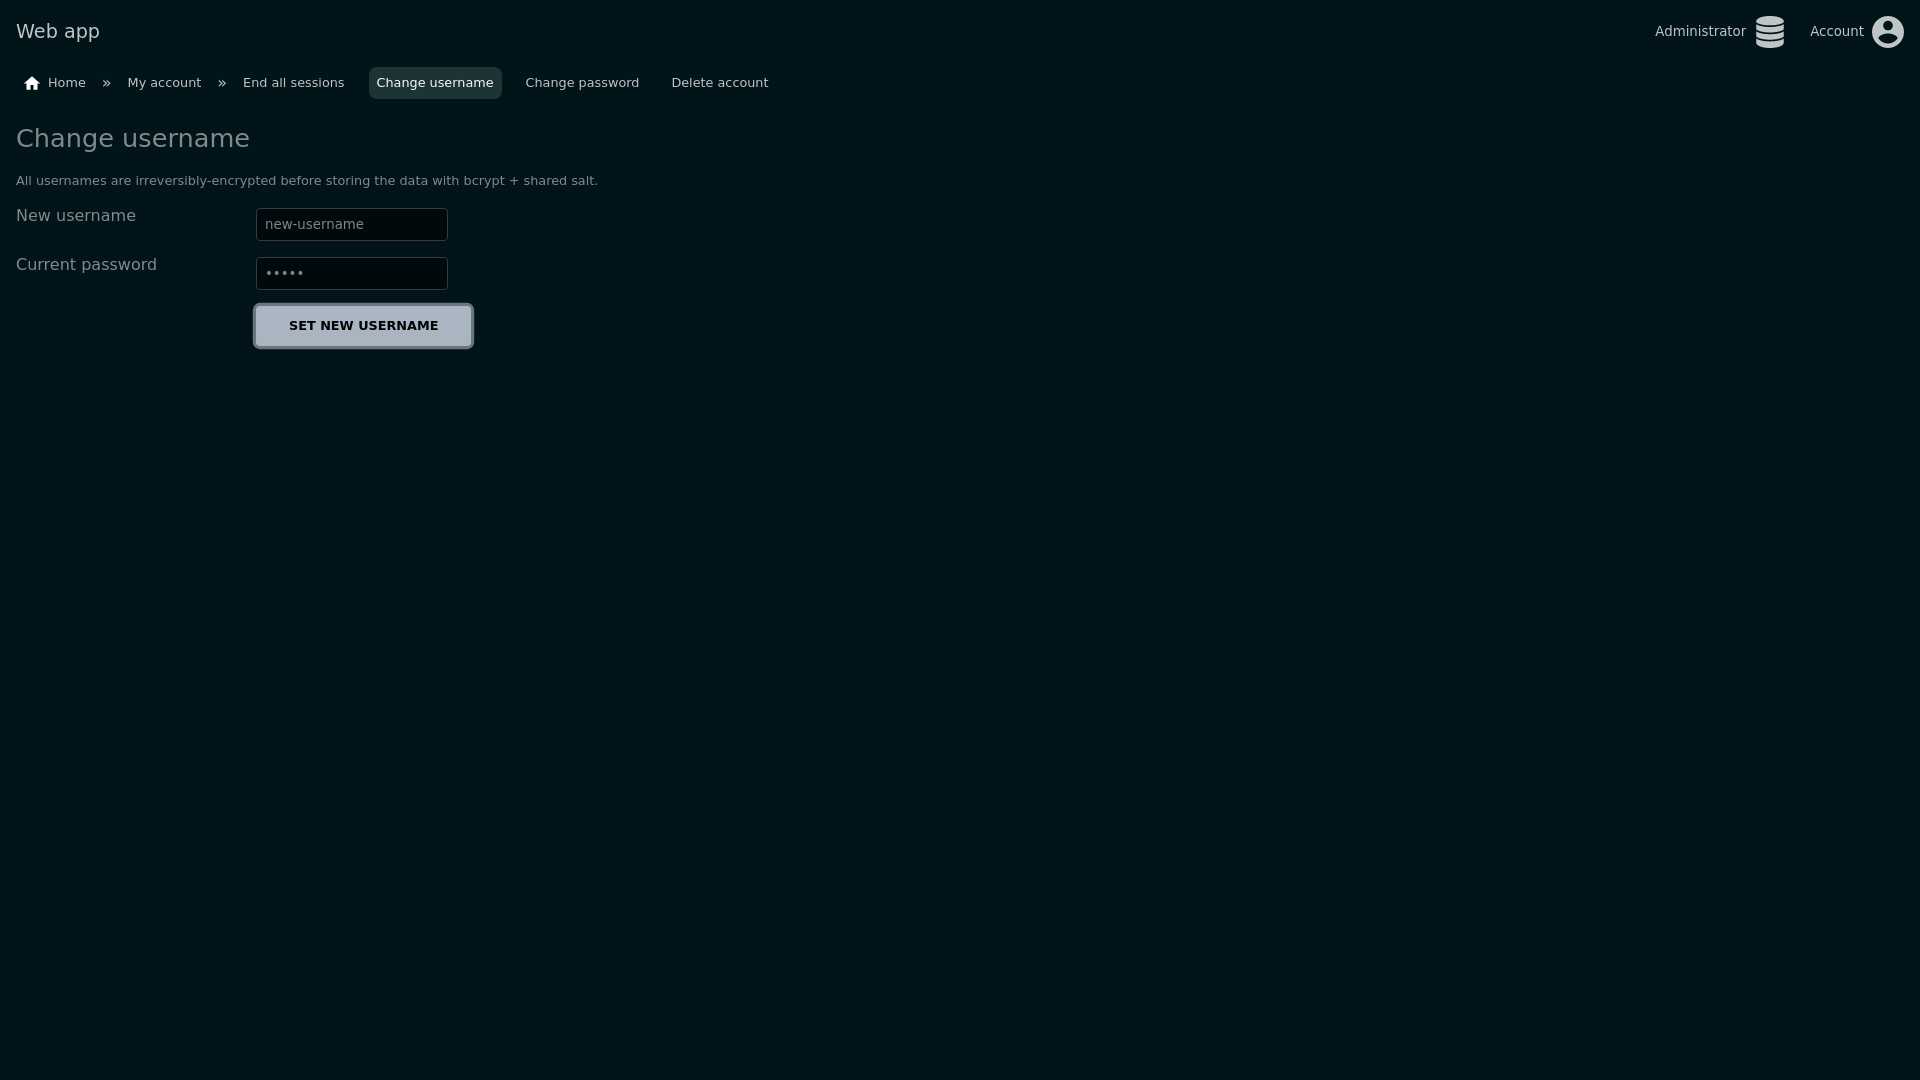The width and height of the screenshot is (1920, 1080).
Task: Click the Administrator database stack icon
Action: tap(1769, 32)
